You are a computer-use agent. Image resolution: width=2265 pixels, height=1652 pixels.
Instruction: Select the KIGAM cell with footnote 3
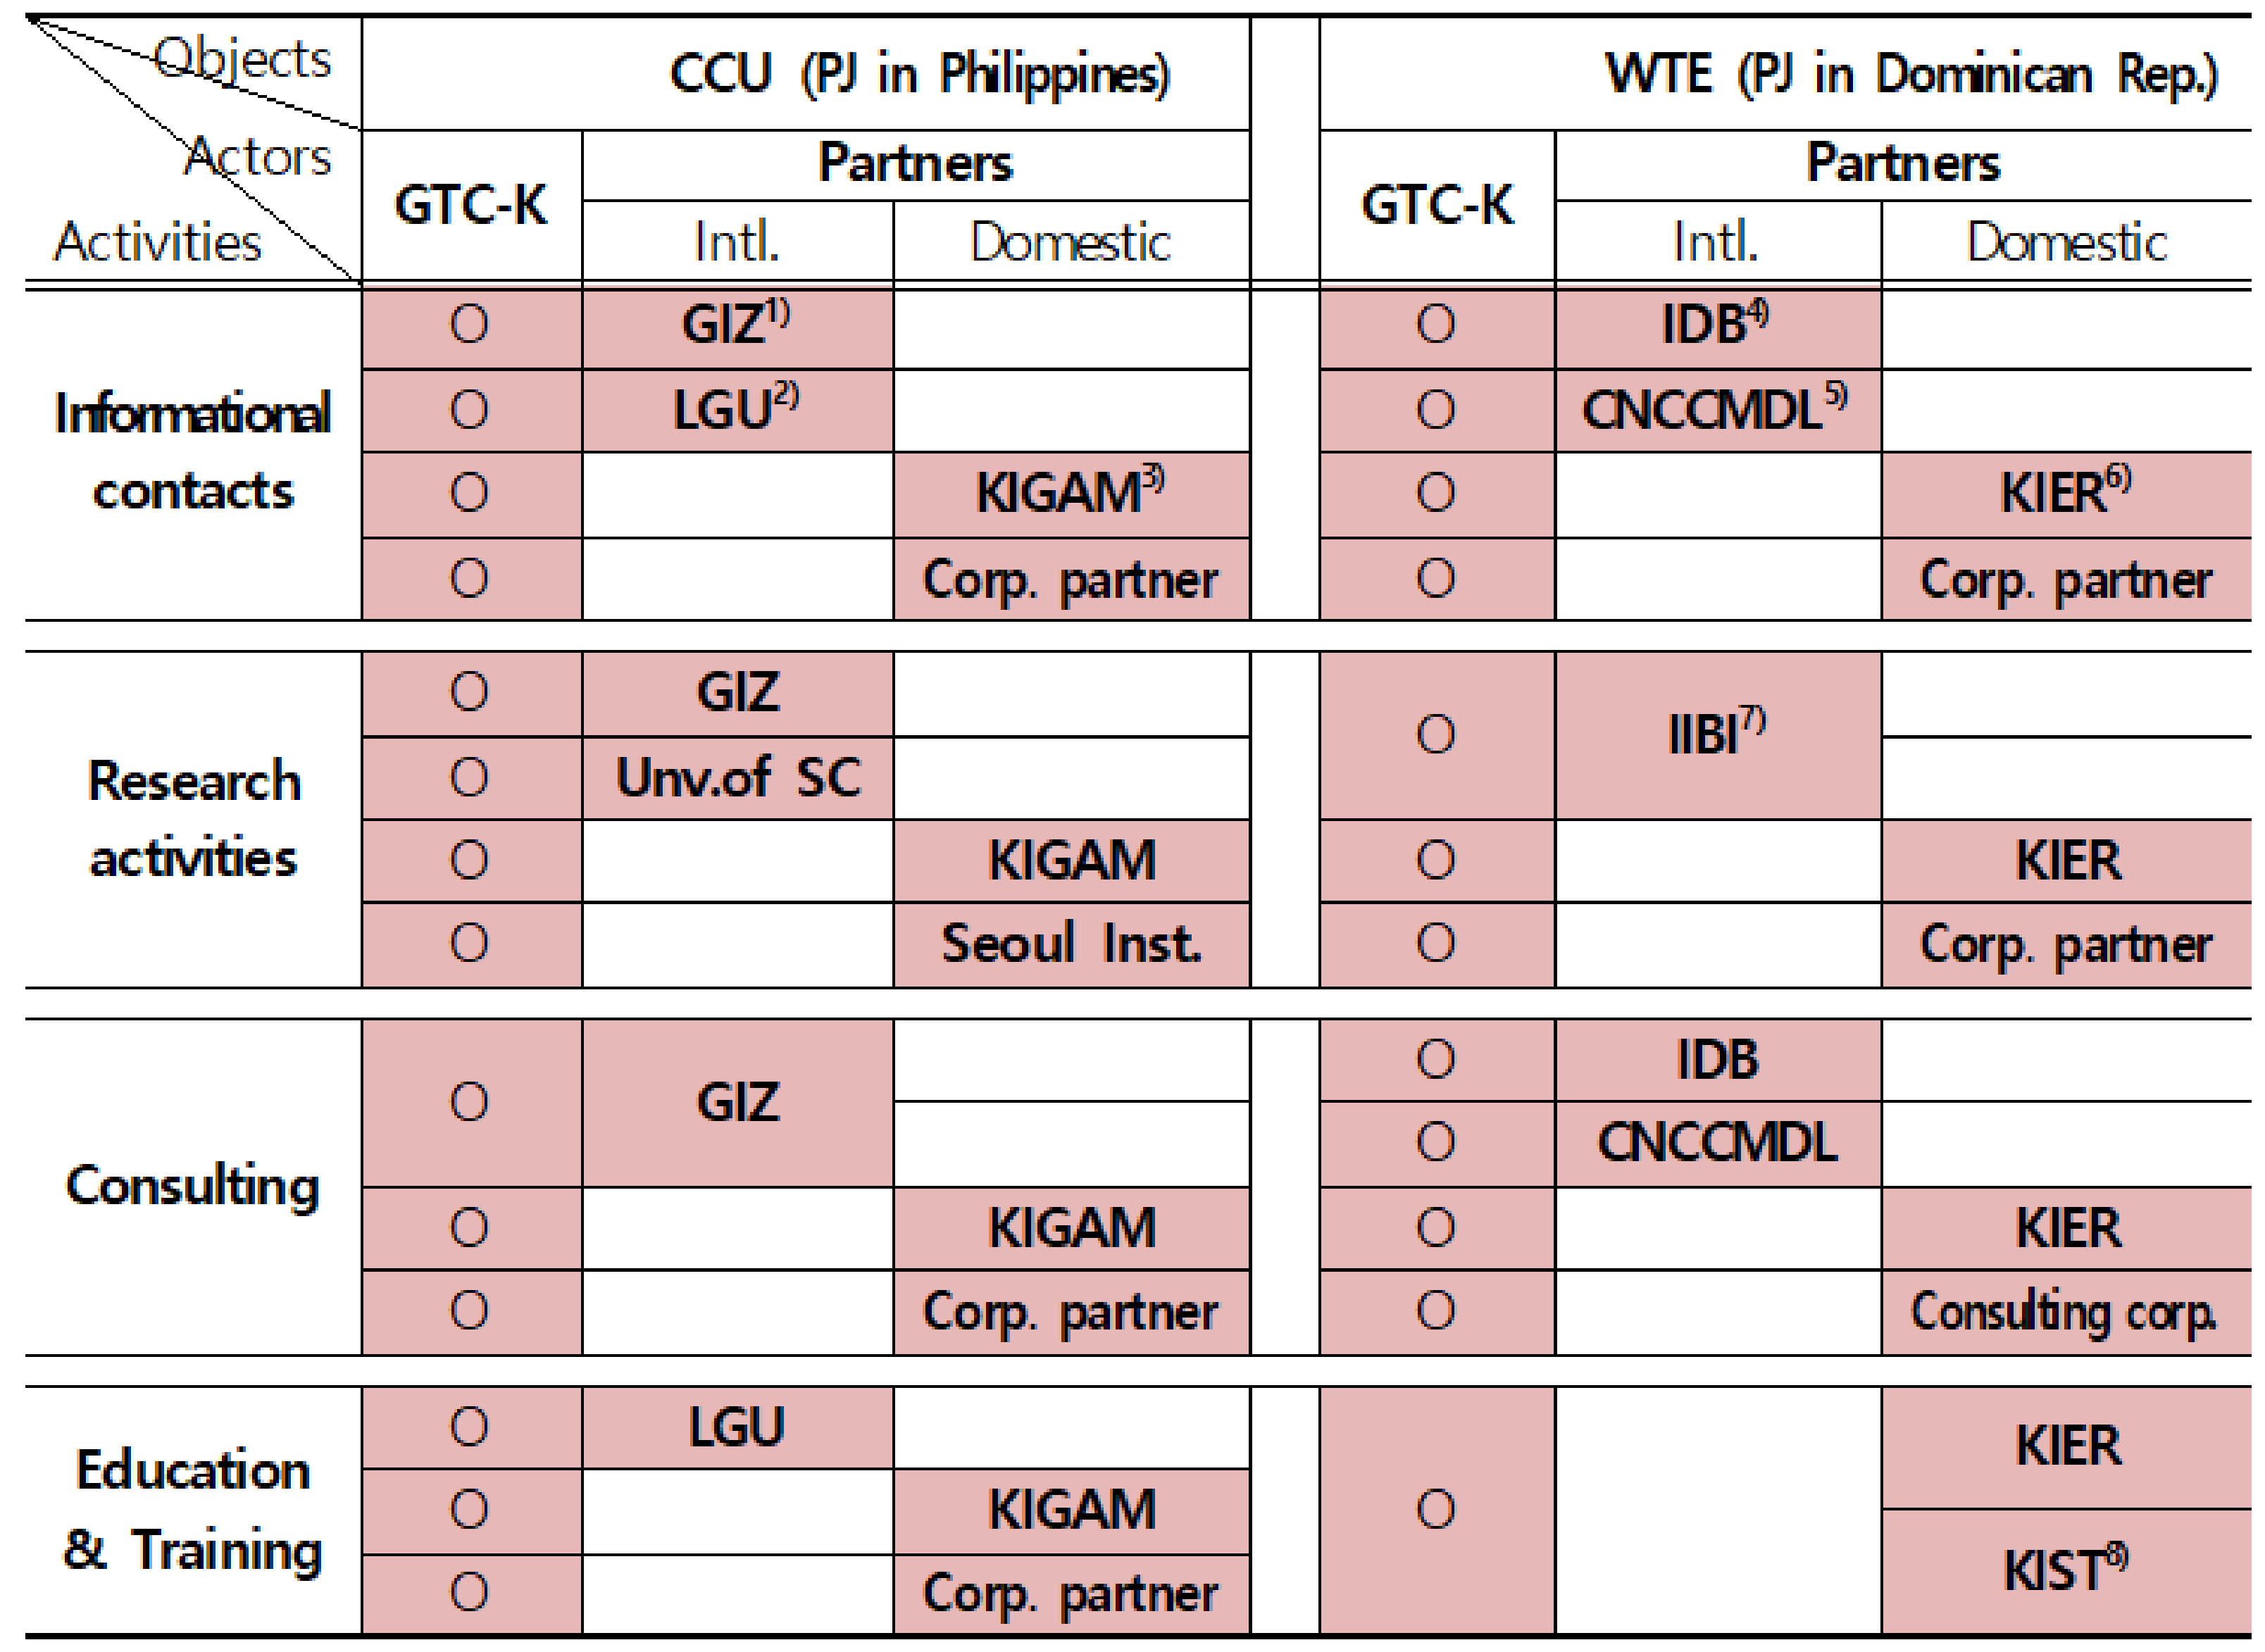click(x=1070, y=493)
